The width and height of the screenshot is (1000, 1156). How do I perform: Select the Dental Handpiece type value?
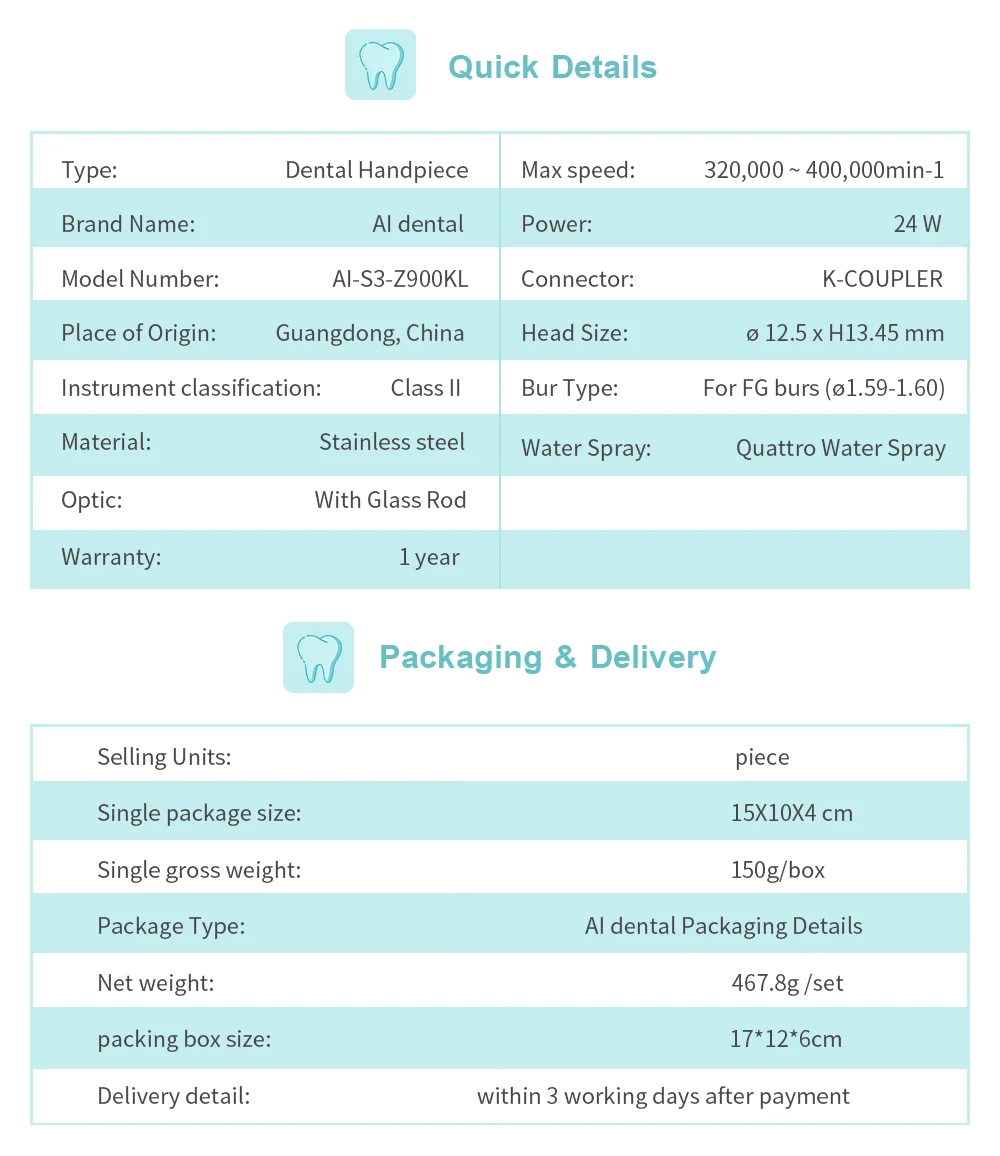click(376, 170)
